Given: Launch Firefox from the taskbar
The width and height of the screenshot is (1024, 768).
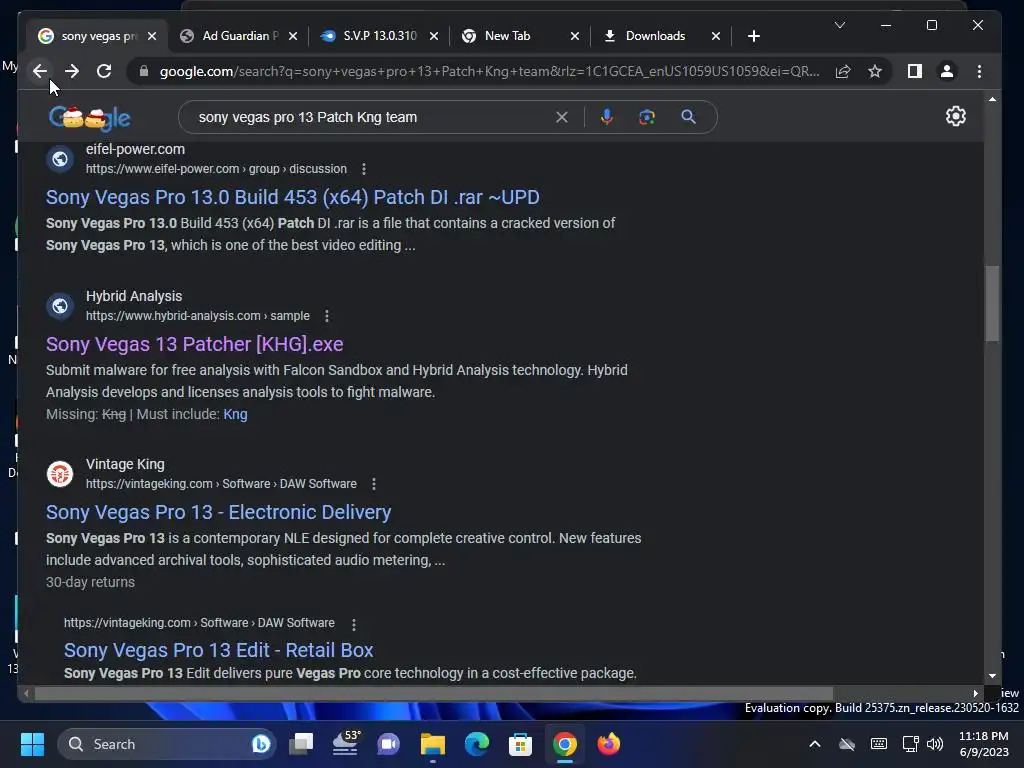Looking at the screenshot, I should tap(609, 744).
